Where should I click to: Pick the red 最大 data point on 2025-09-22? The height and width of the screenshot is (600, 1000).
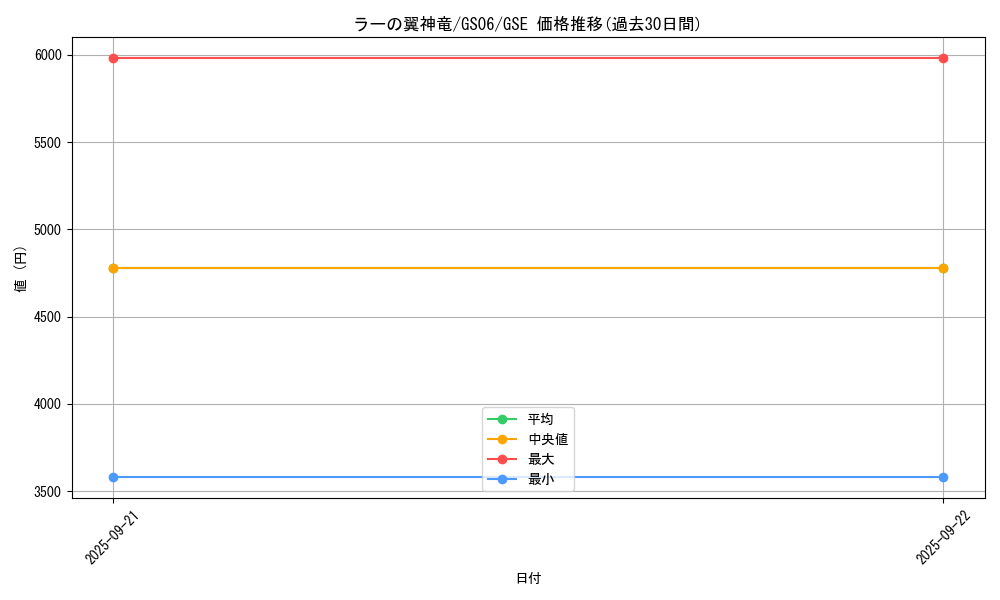click(x=943, y=59)
